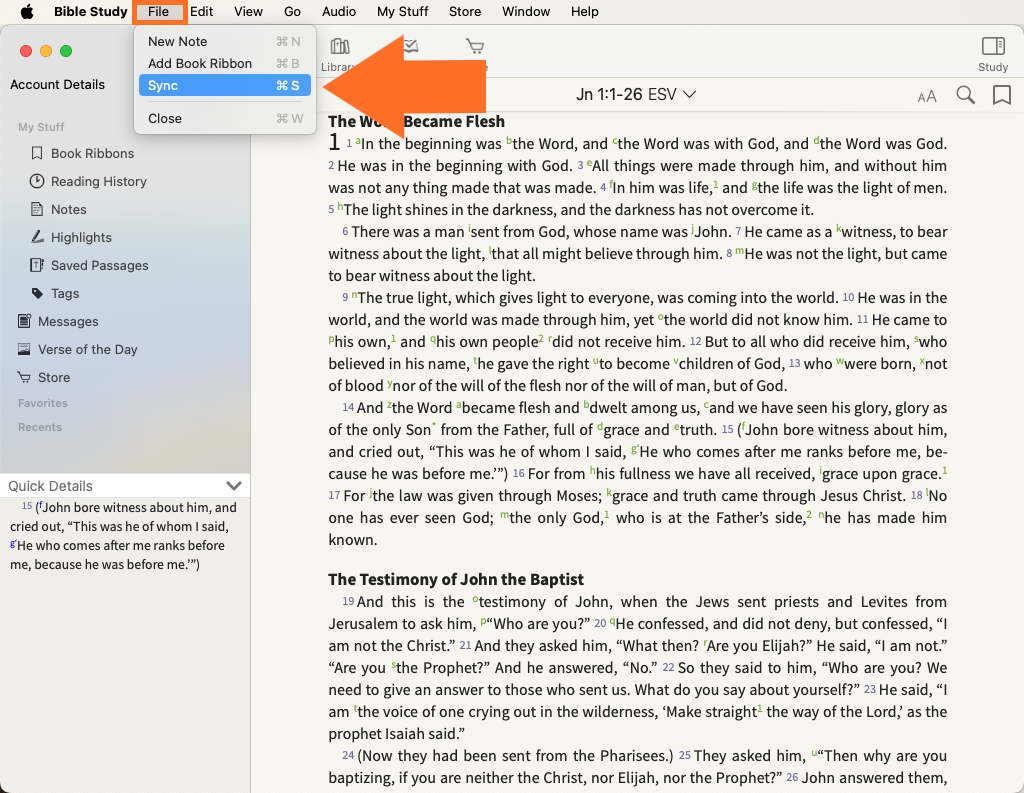Click the bookmark ribbon icon beside search
The width and height of the screenshot is (1024, 793).
[1002, 95]
